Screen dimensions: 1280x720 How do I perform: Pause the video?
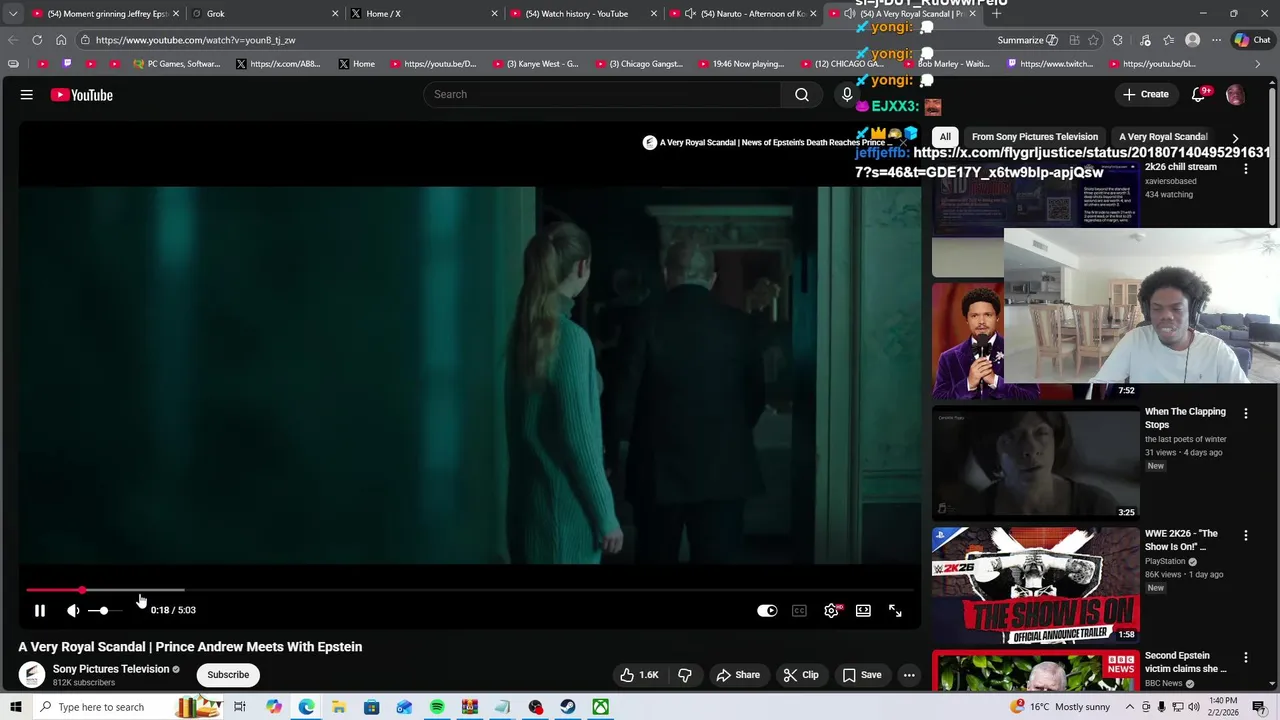pos(40,610)
